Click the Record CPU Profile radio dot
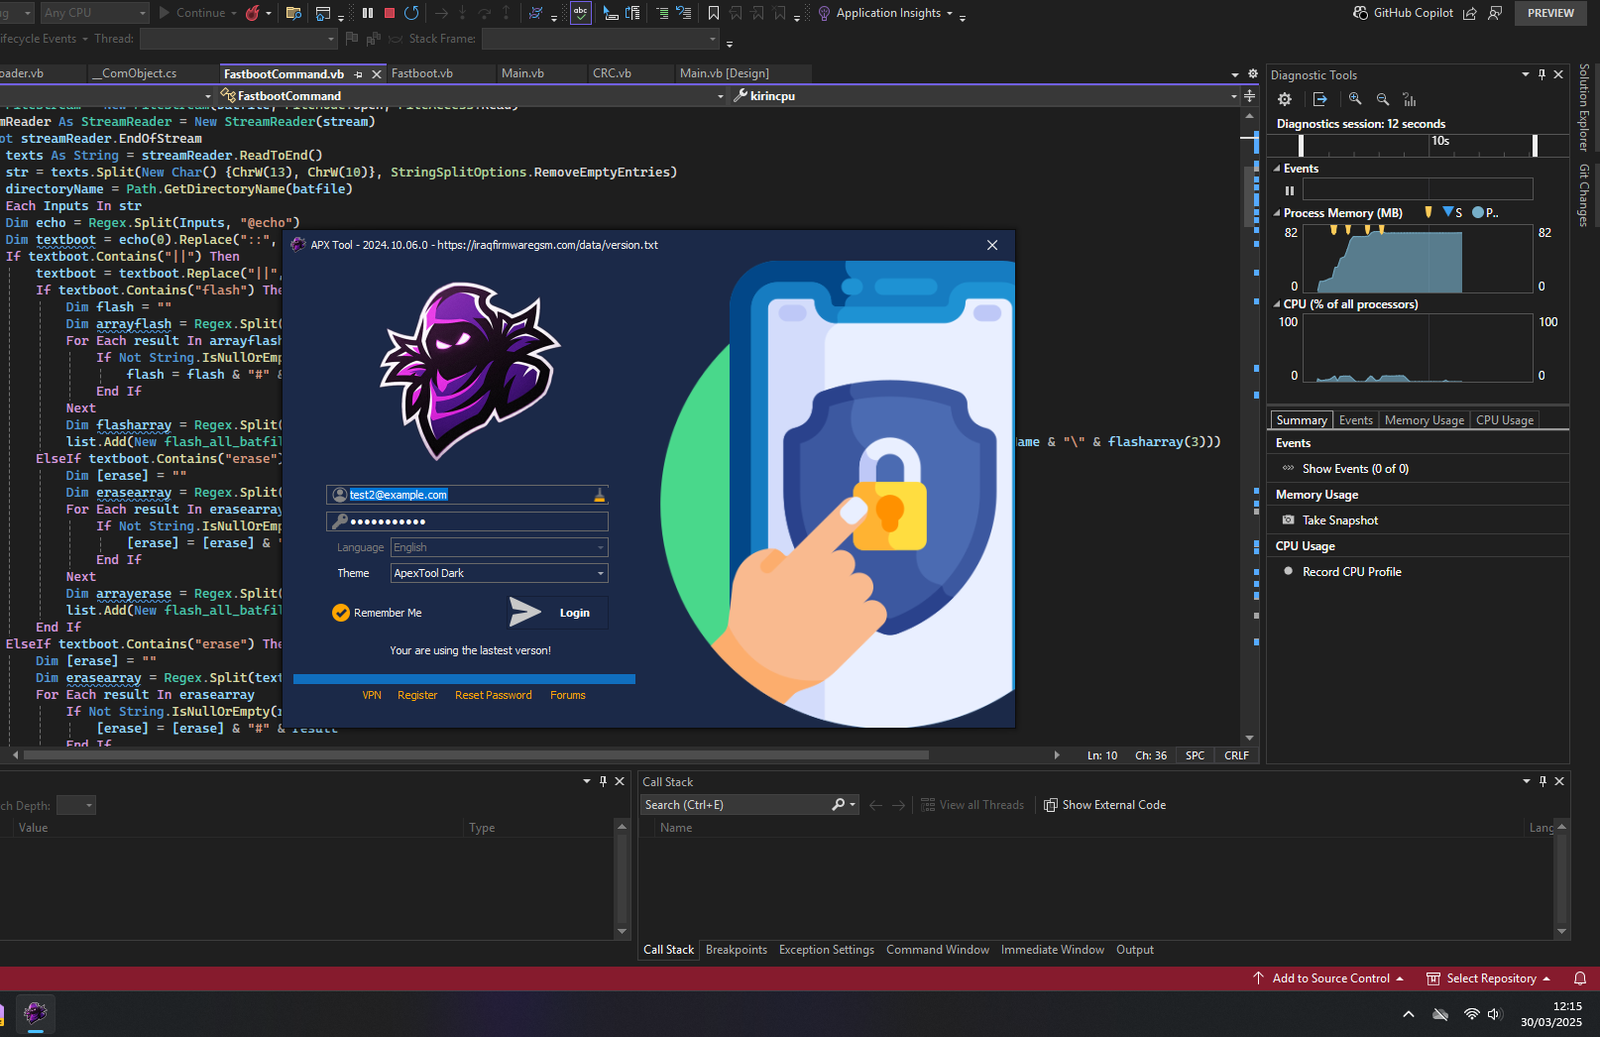1600x1037 pixels. (1288, 572)
